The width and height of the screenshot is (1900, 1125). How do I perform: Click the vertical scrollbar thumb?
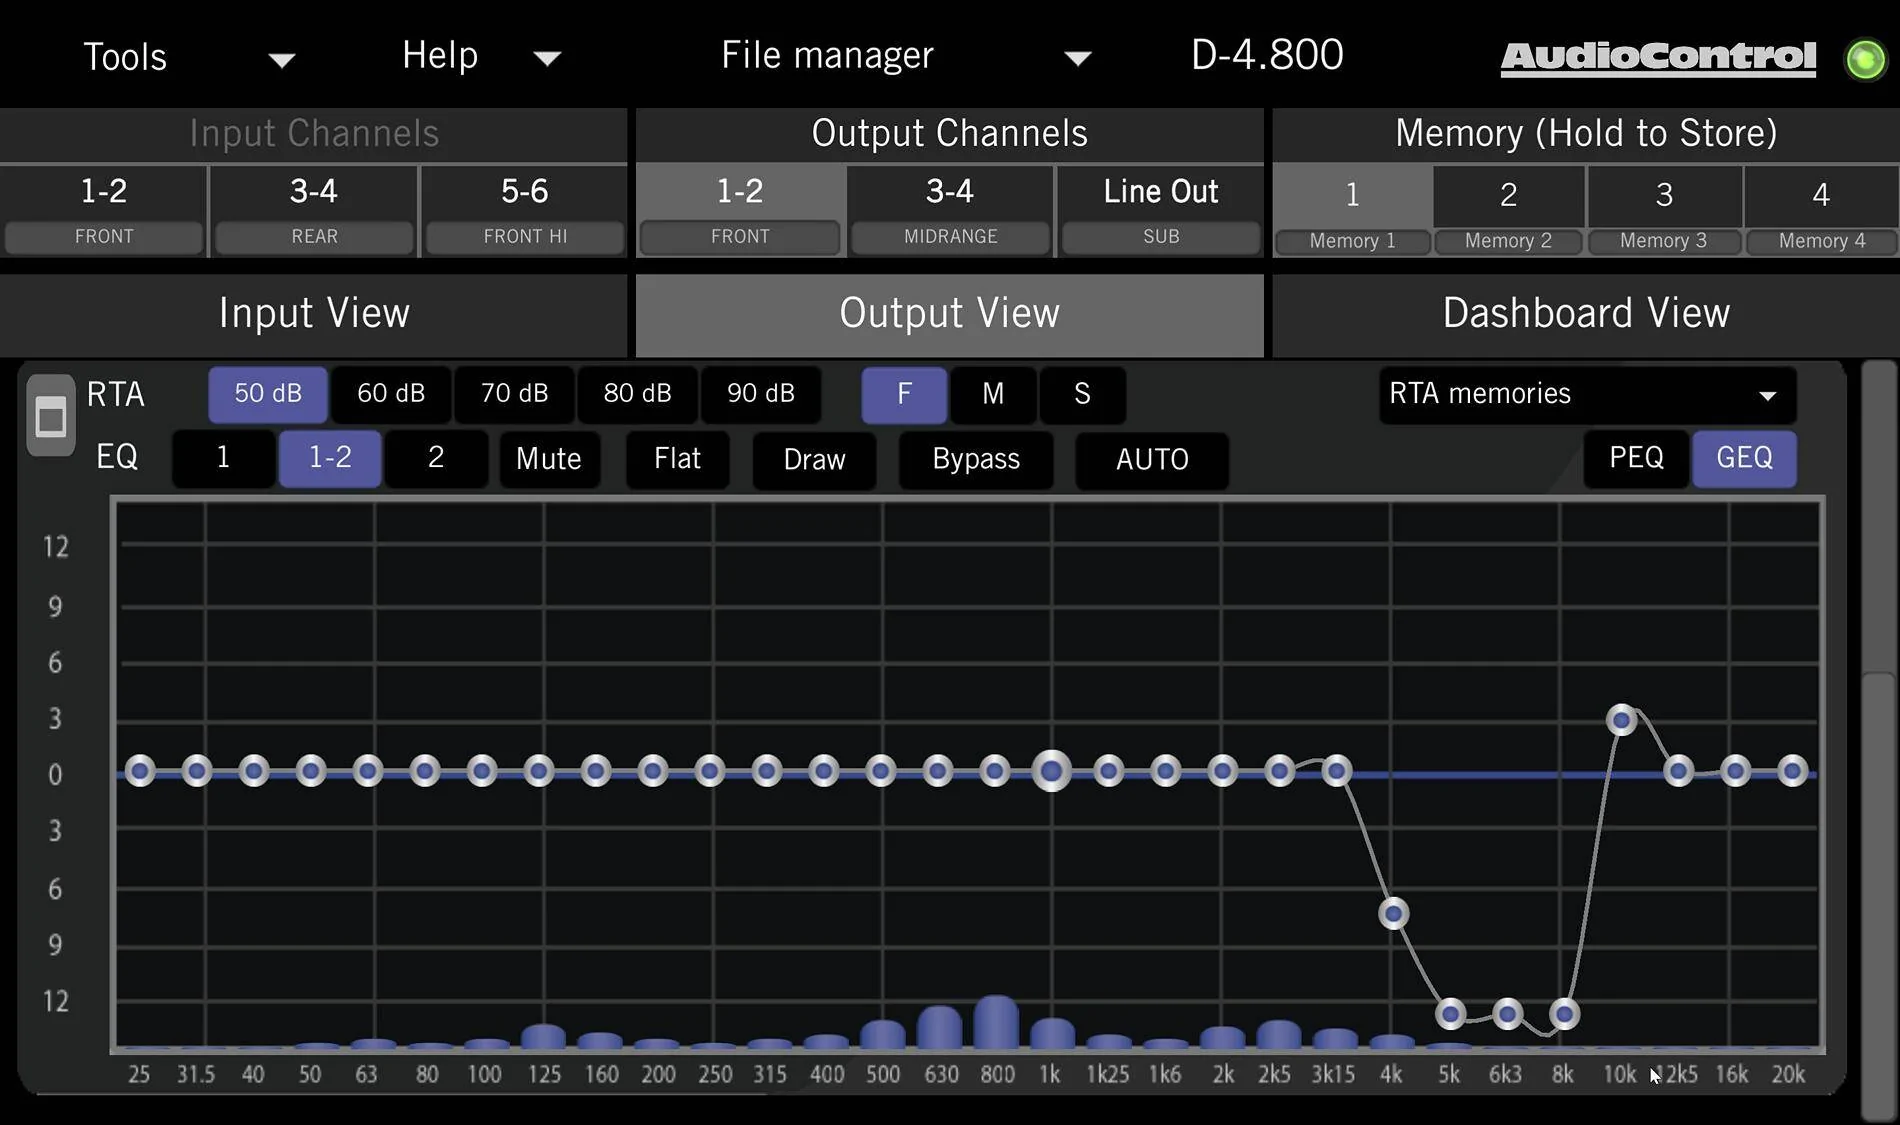point(1879,896)
